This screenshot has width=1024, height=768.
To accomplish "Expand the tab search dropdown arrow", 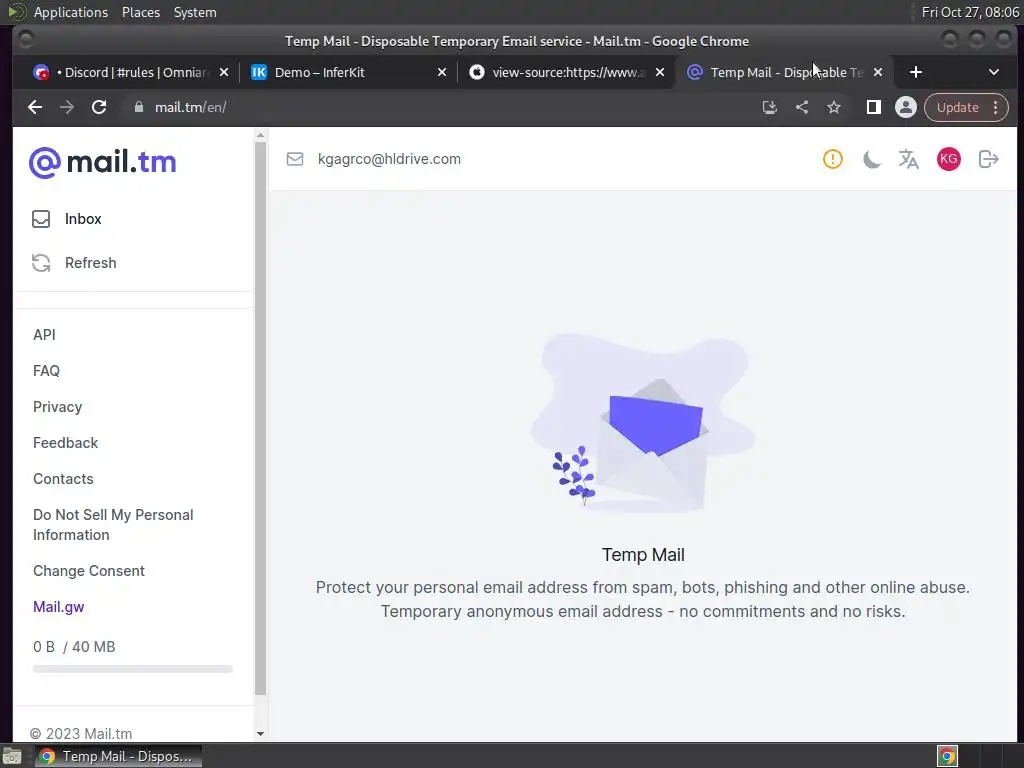I will coord(993,72).
